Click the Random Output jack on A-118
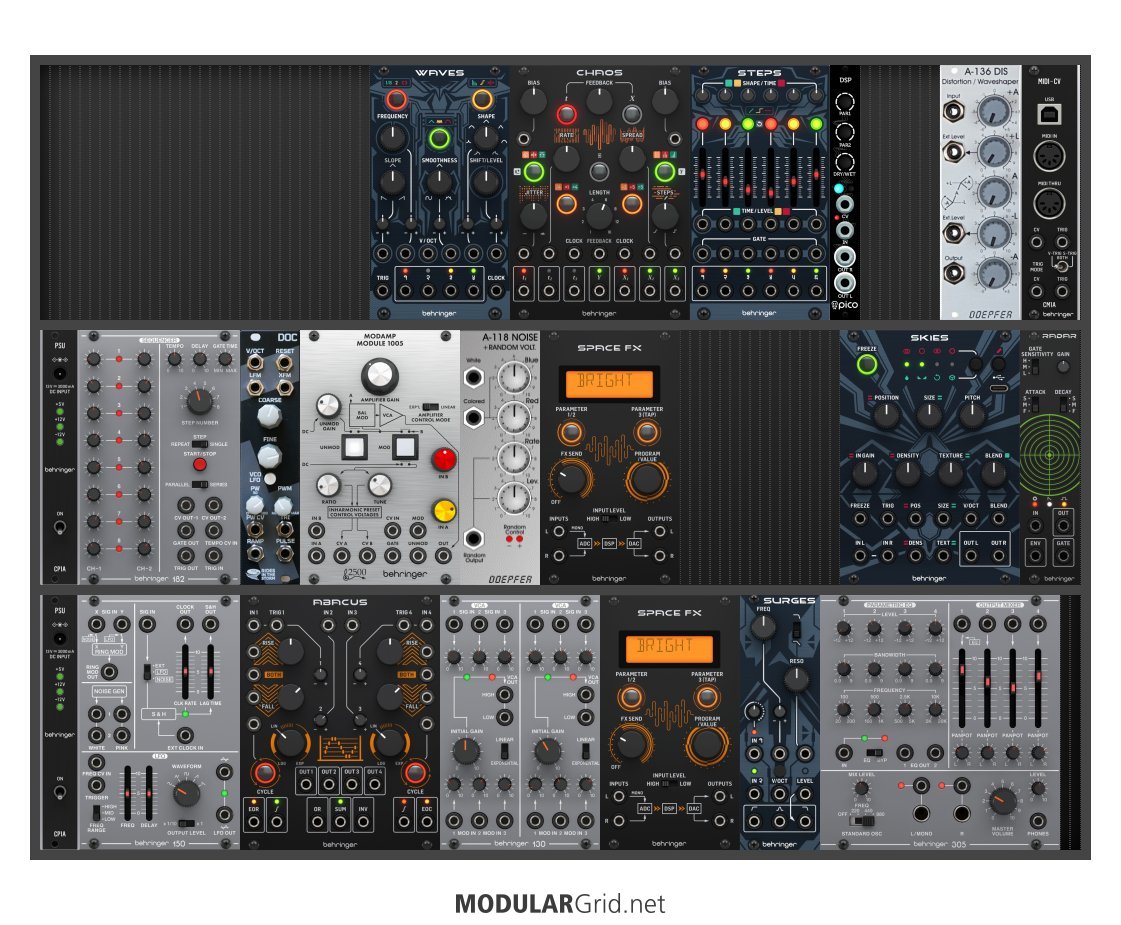Viewport: 1121px width, 925px height. 473,538
